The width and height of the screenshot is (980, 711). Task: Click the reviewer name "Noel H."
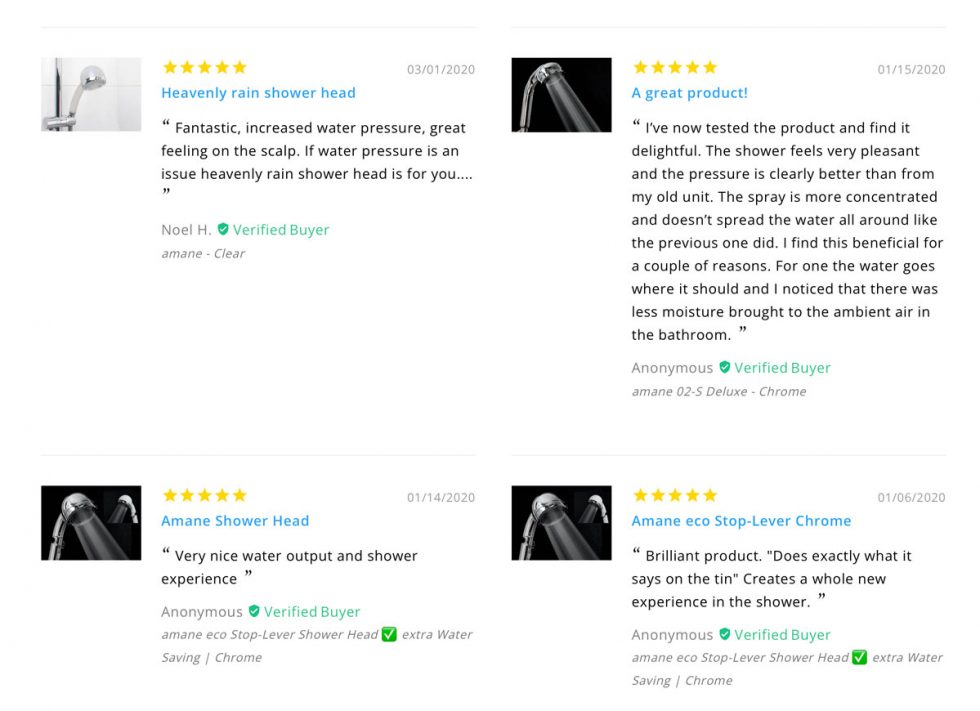coord(183,229)
